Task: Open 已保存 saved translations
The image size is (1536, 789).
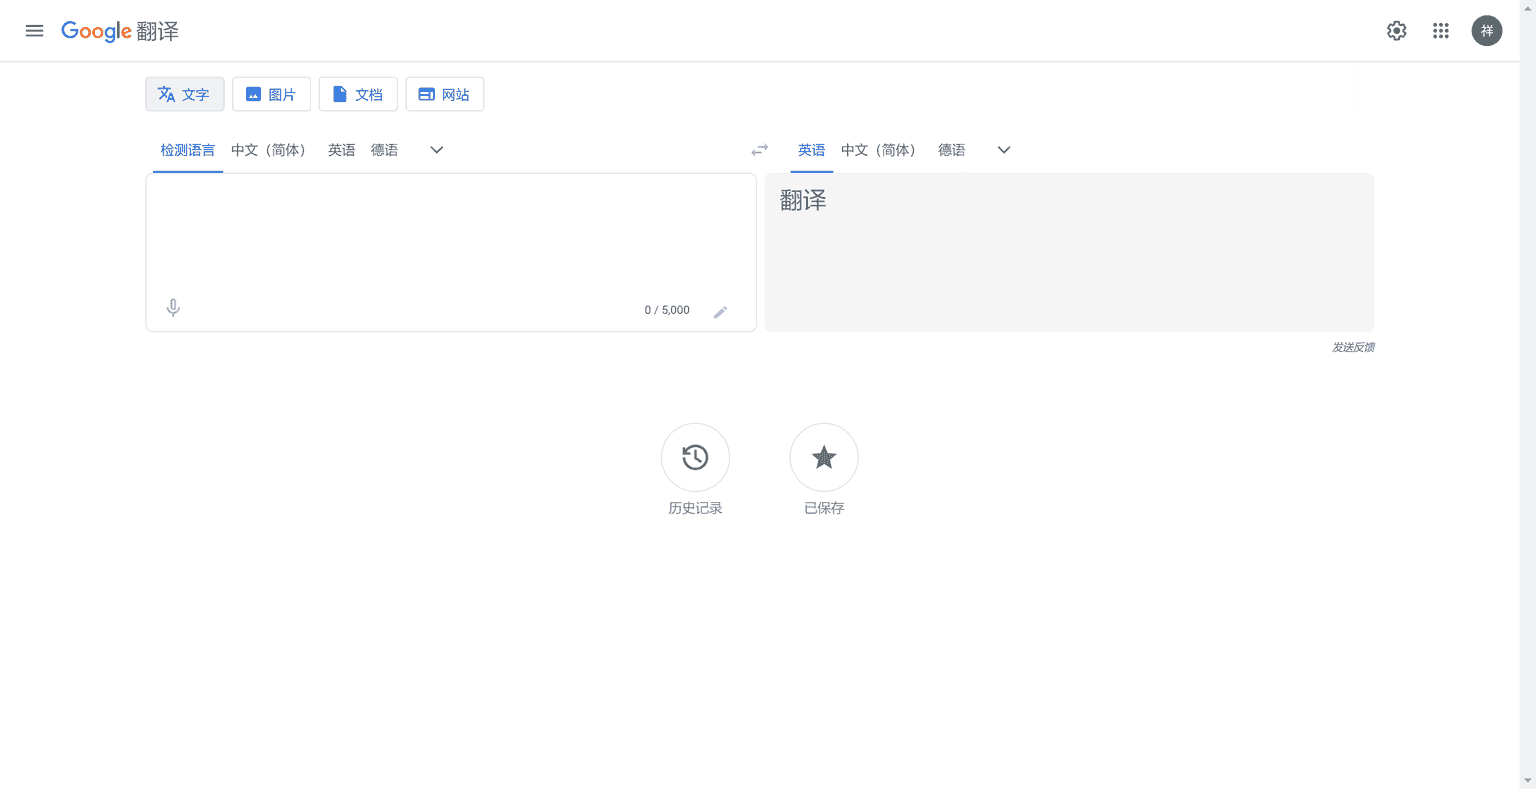Action: (824, 457)
